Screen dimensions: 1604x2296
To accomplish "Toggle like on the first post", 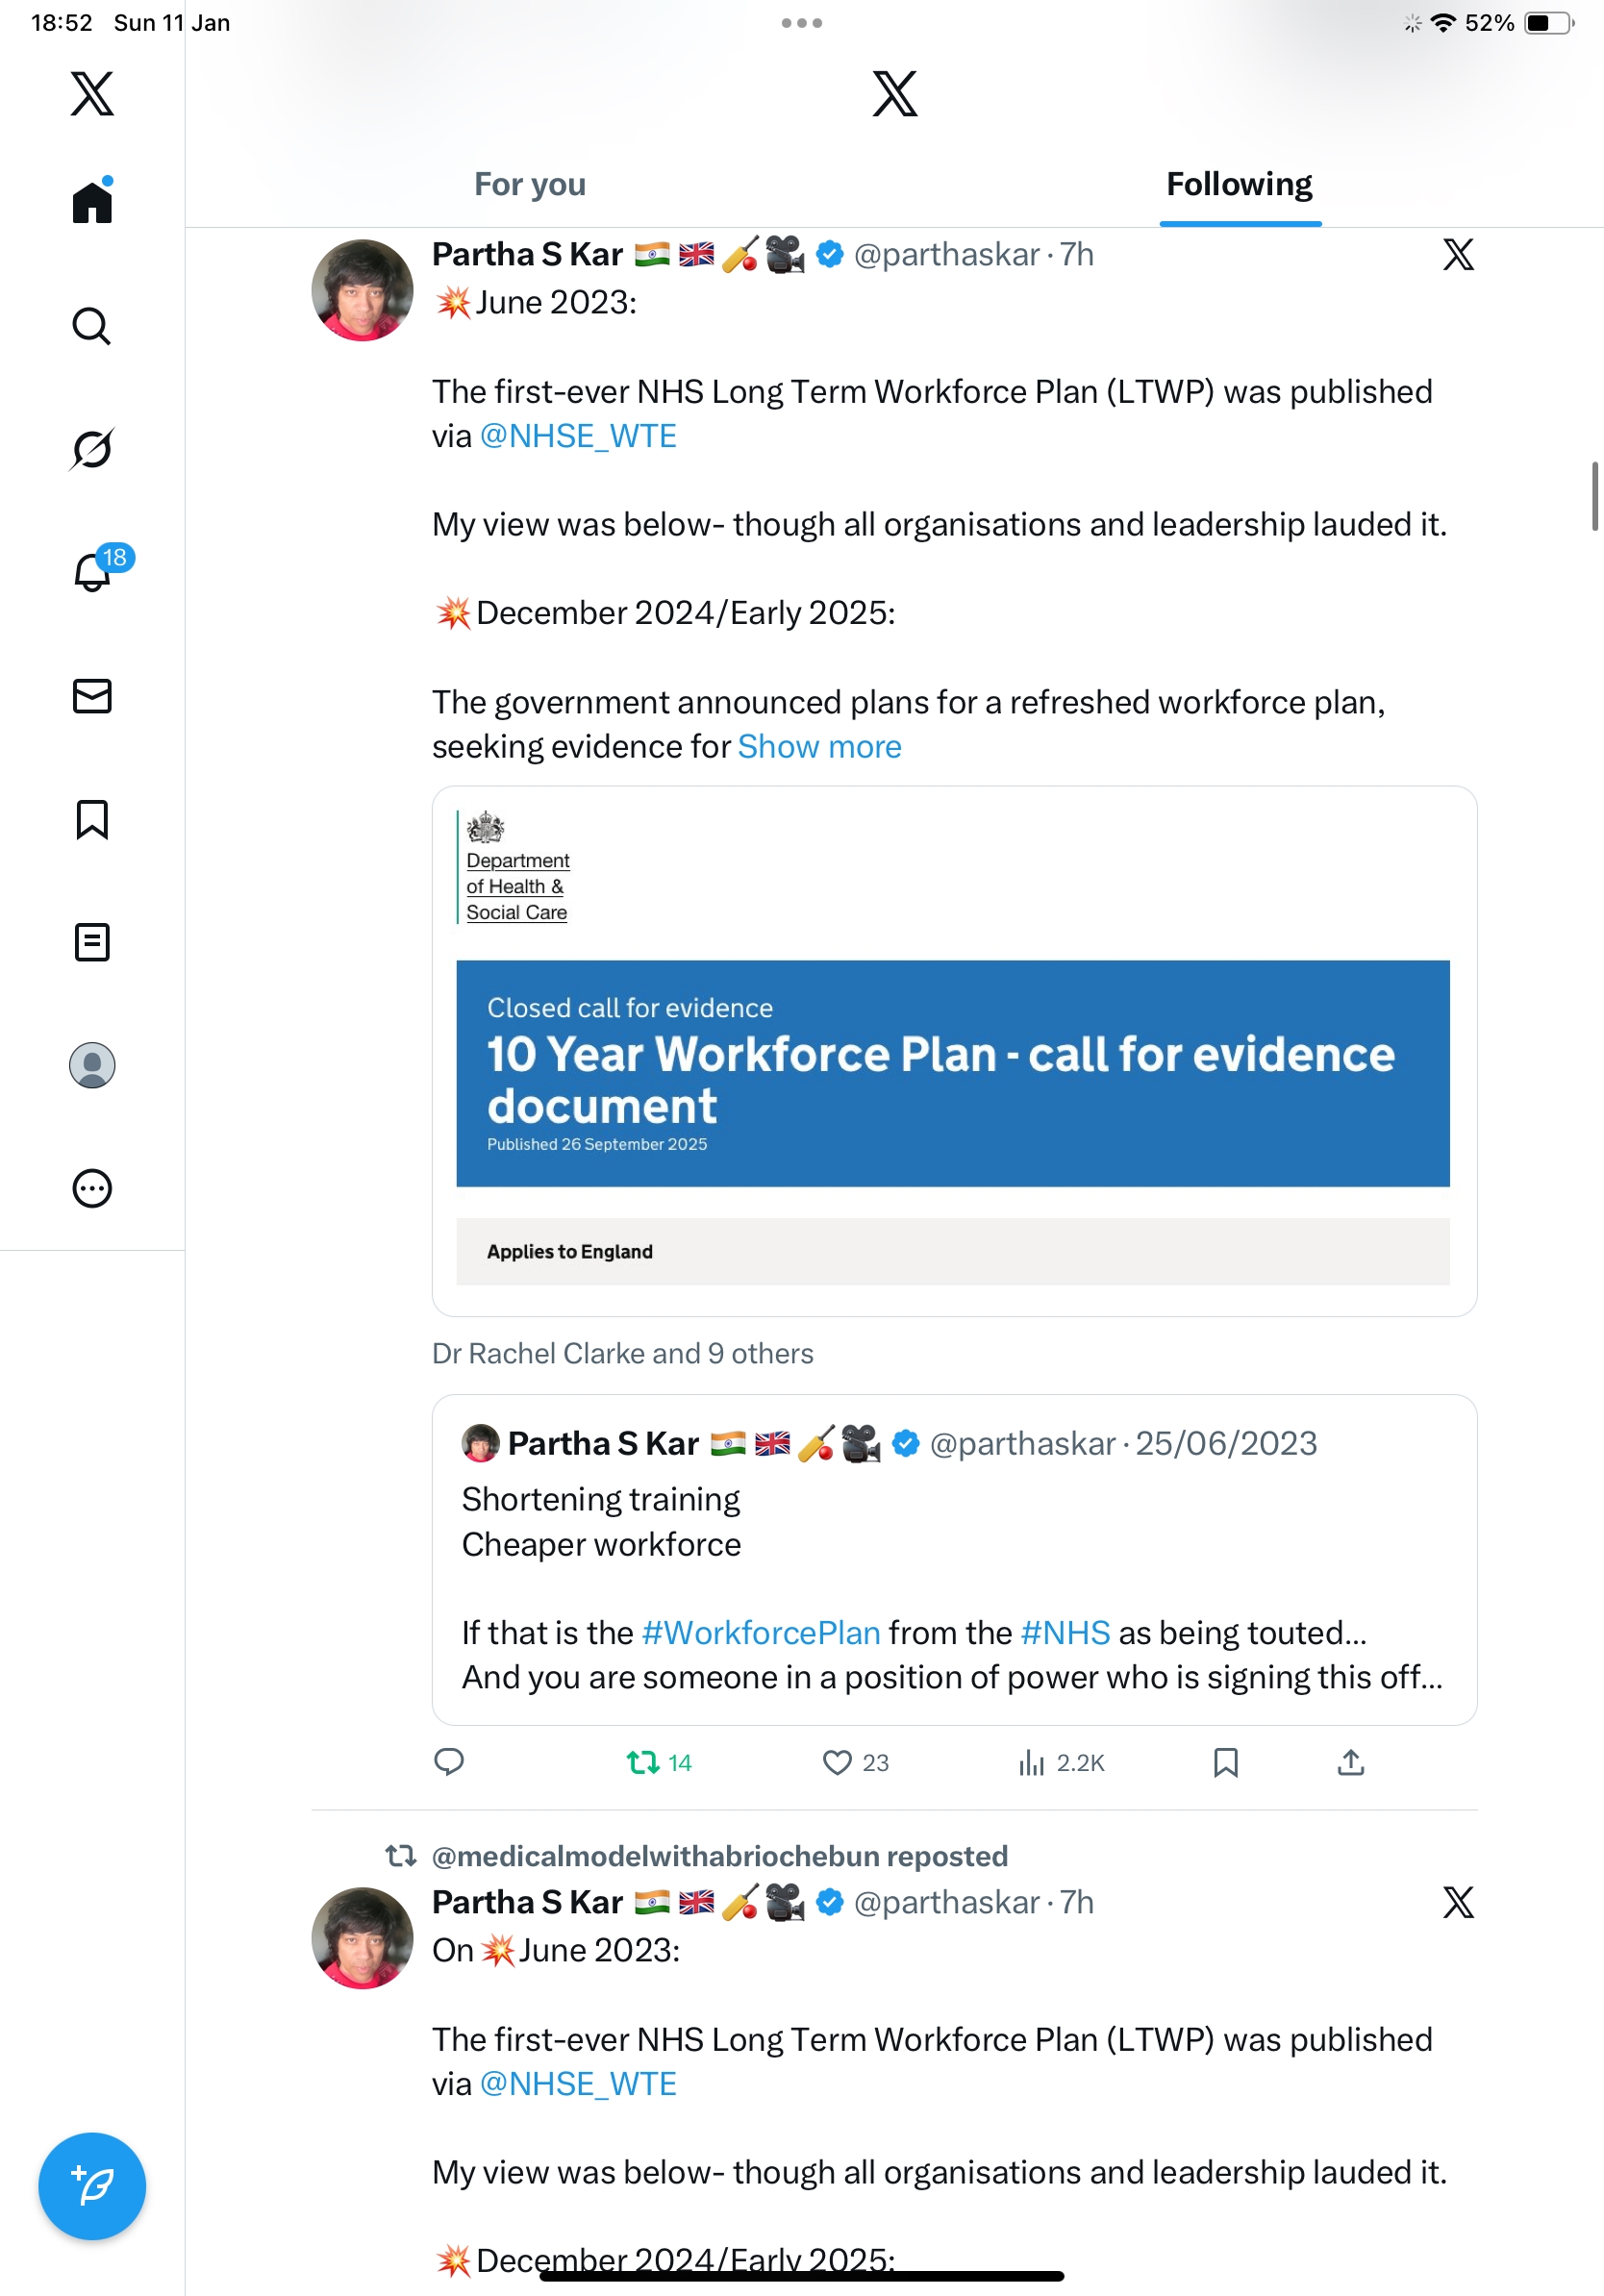I will pos(837,1763).
